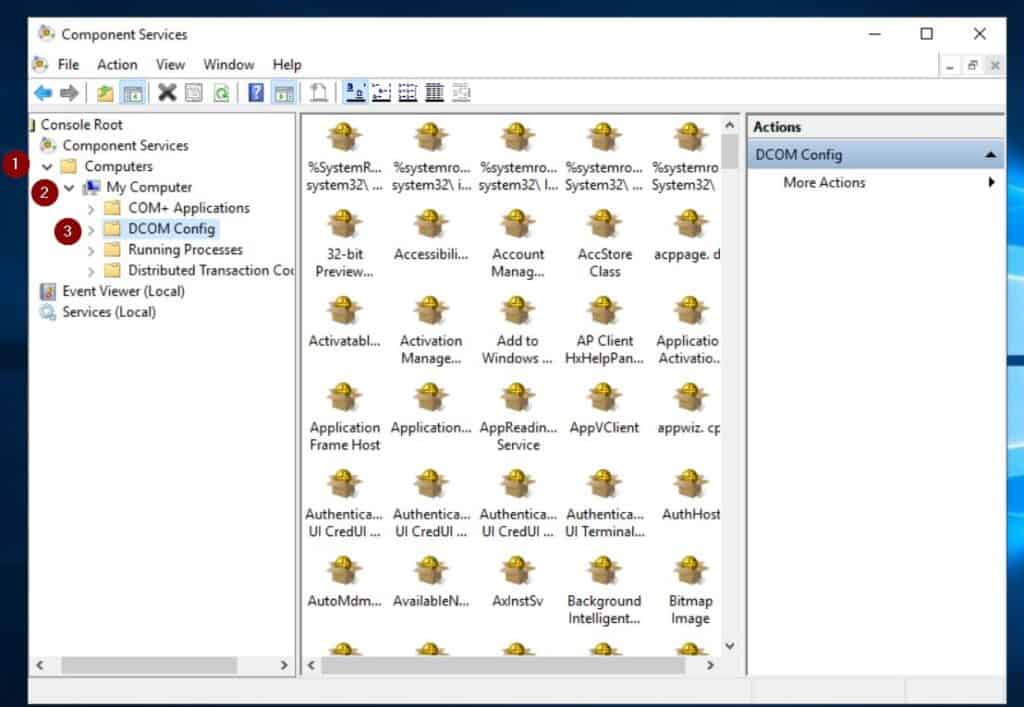Image resolution: width=1024 pixels, height=707 pixels.
Task: Click console tree's scroll right arrow
Action: coord(284,665)
